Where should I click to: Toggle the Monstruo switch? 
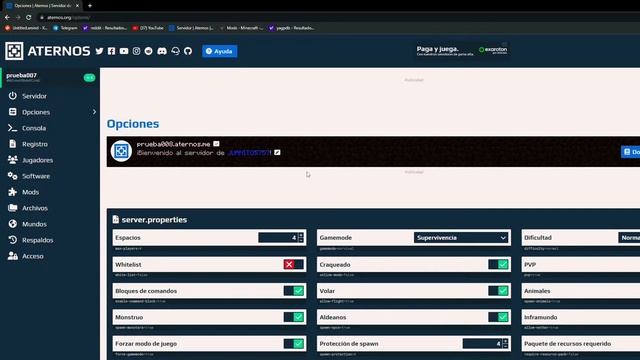tap(293, 317)
